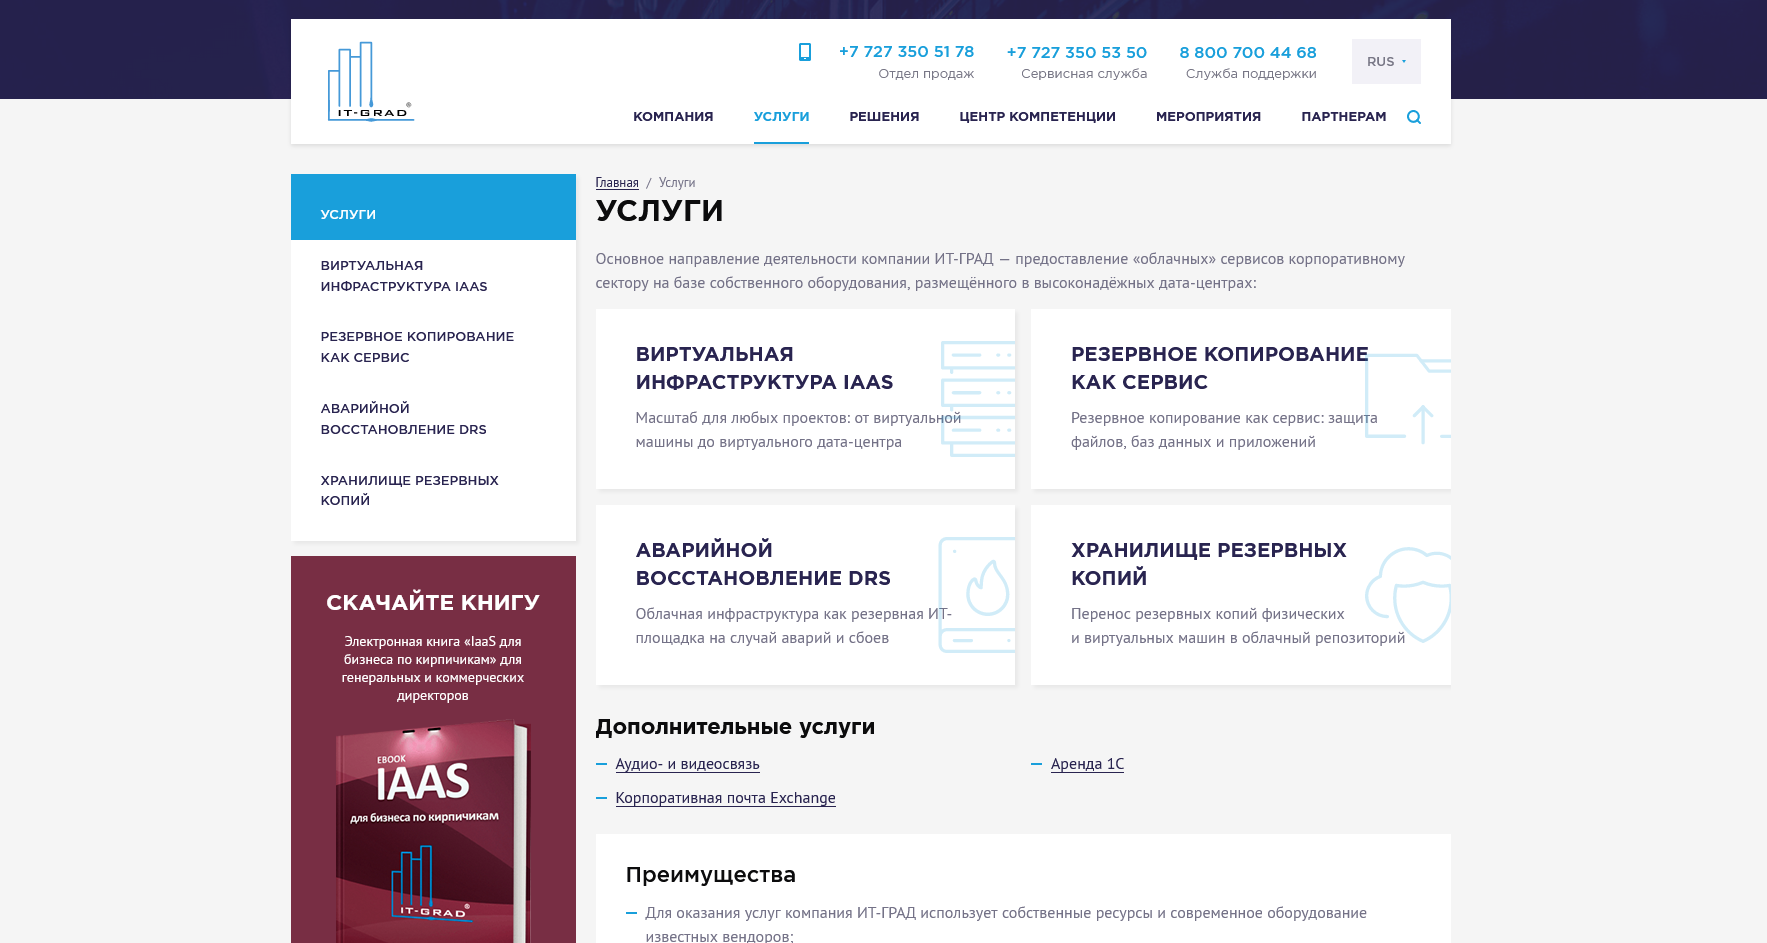Open the Партнерам menu

tap(1343, 117)
